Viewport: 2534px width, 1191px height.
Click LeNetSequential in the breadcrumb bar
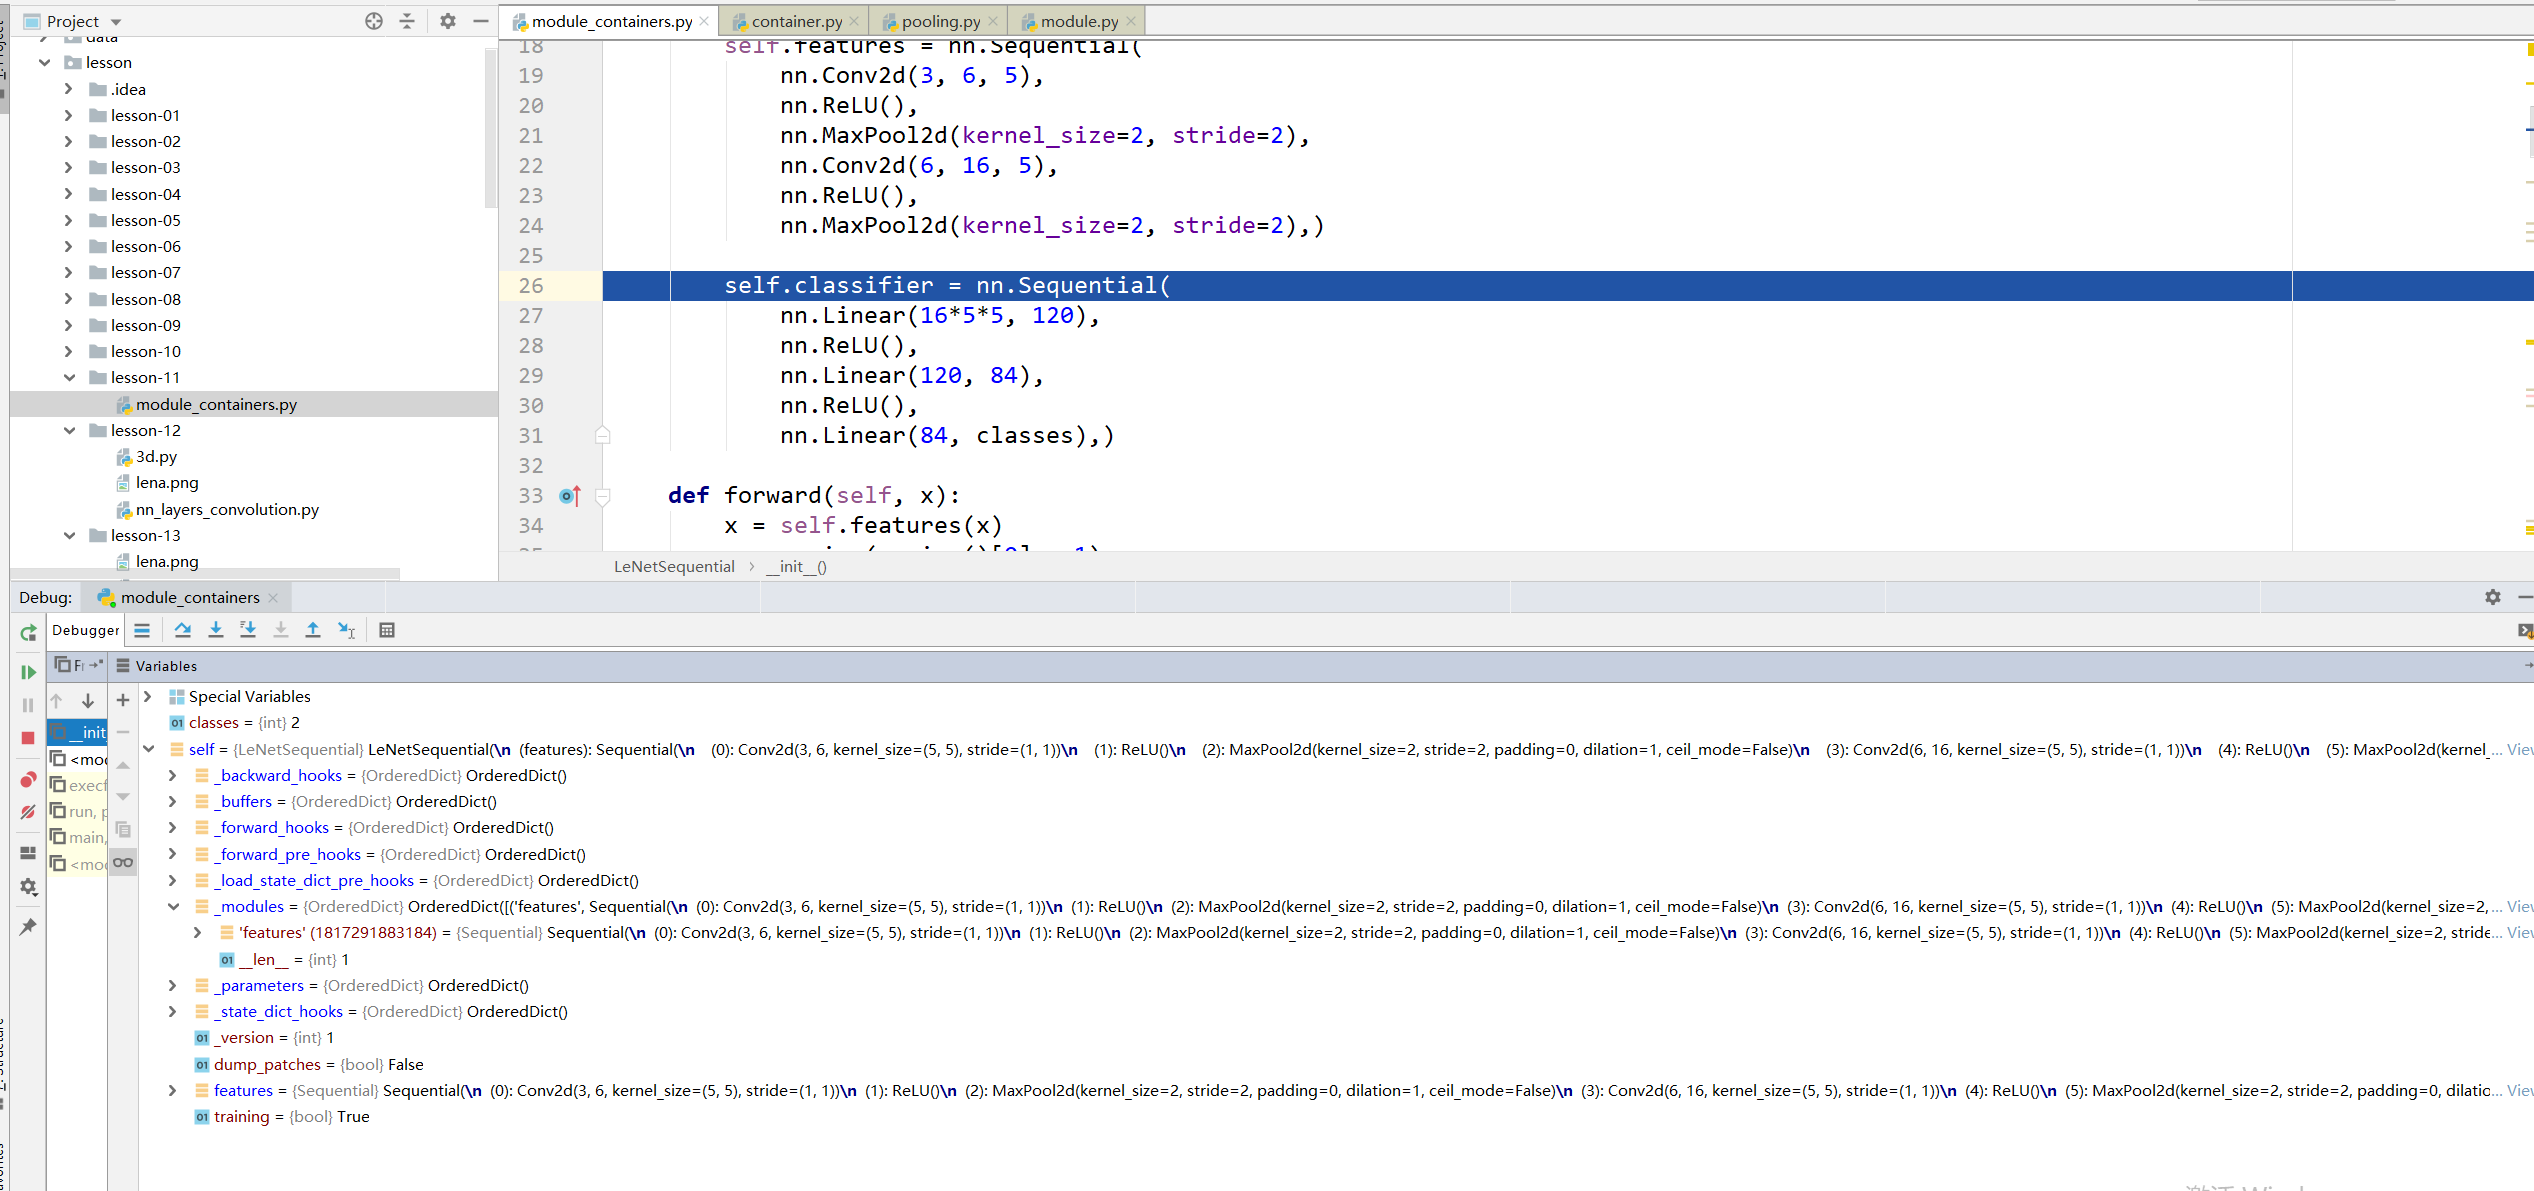(674, 566)
